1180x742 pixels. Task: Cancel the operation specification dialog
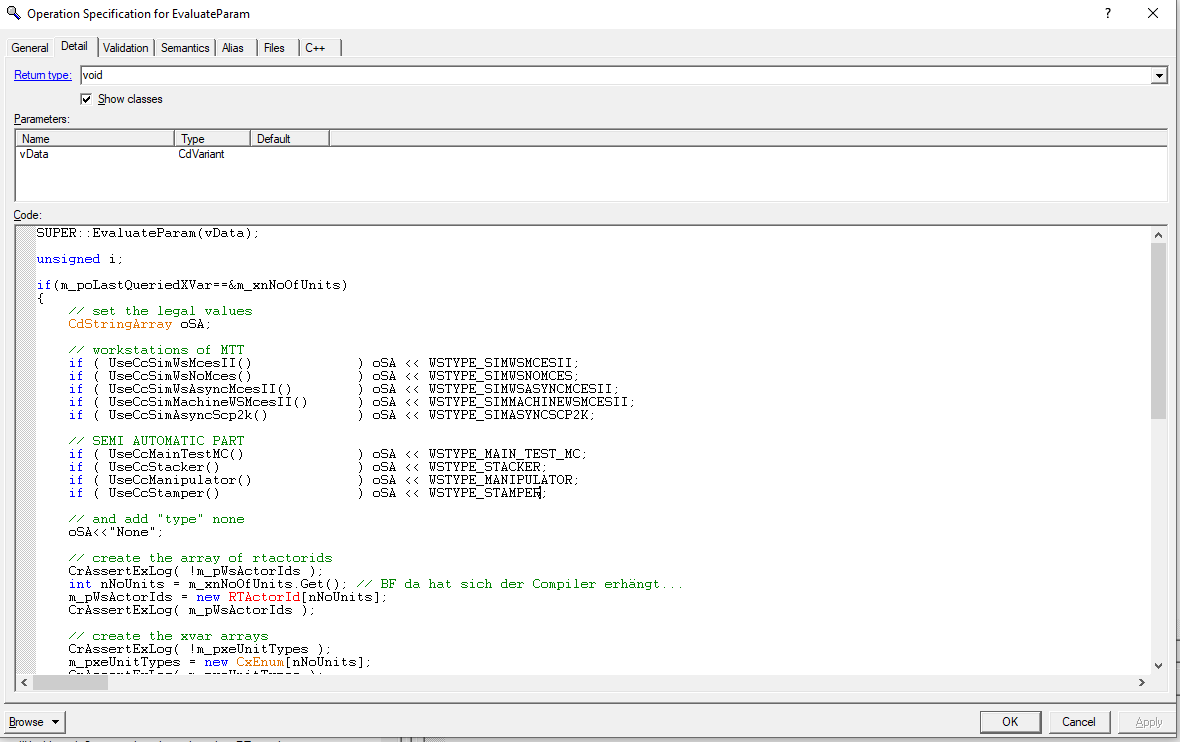[x=1079, y=721]
